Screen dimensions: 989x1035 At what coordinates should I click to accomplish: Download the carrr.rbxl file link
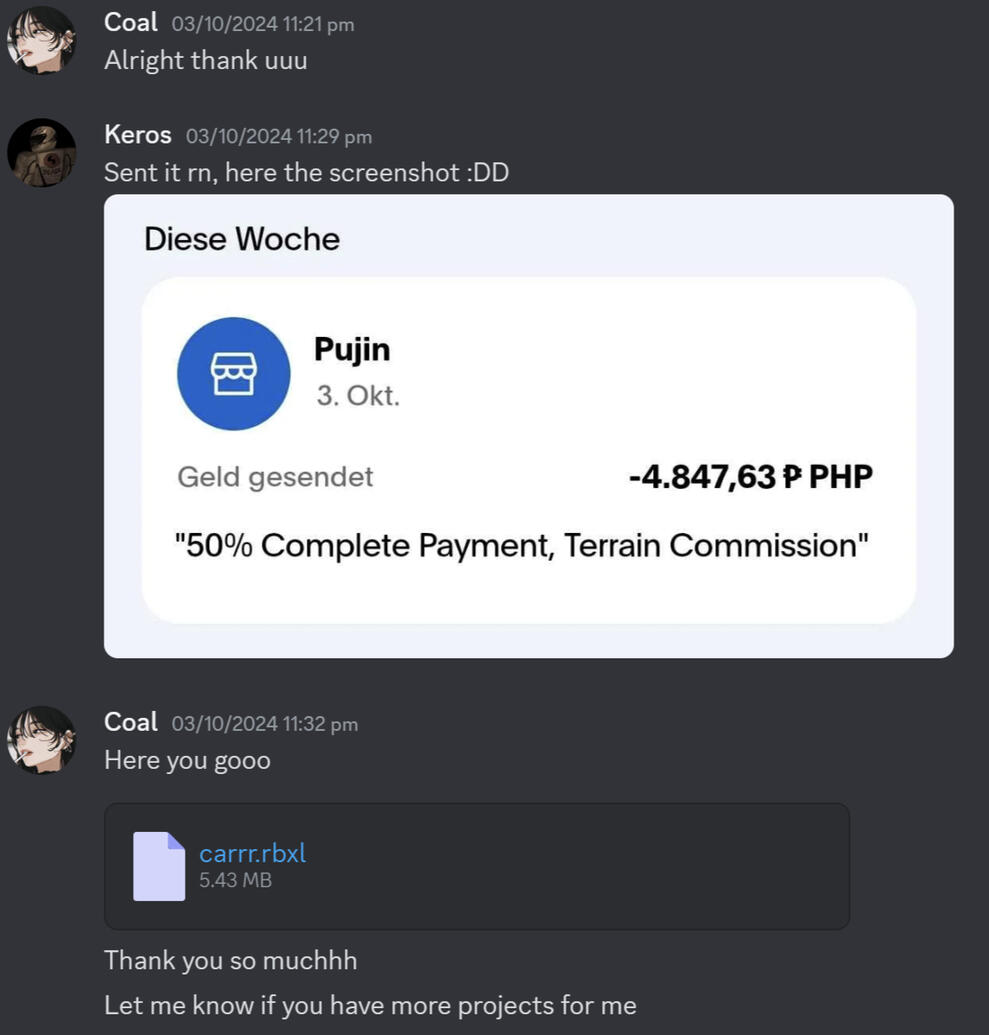[252, 853]
